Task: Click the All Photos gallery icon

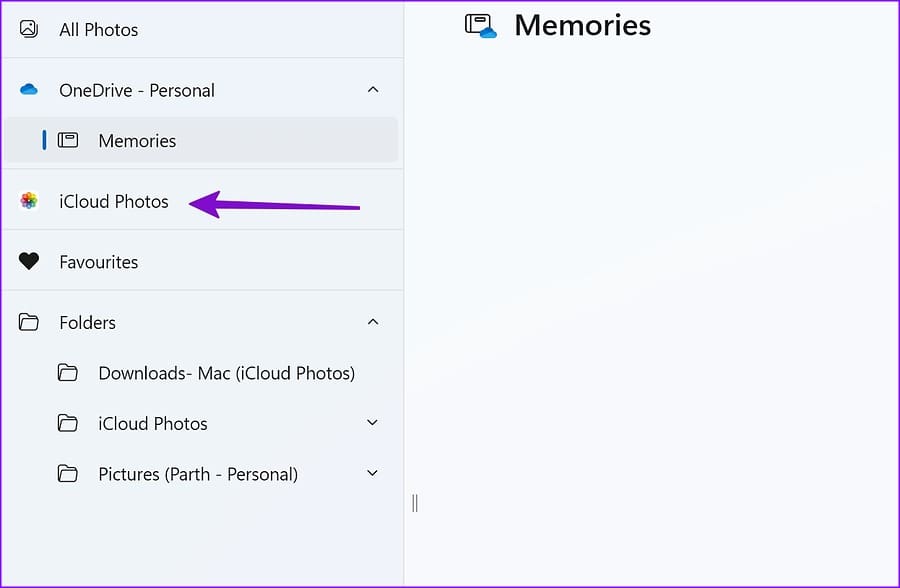Action: point(29,29)
